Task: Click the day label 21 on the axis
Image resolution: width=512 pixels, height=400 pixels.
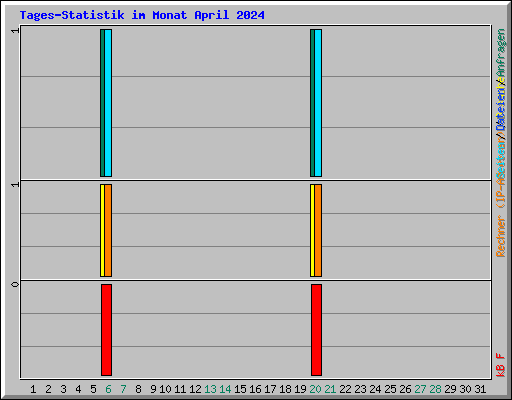Action: click(330, 389)
